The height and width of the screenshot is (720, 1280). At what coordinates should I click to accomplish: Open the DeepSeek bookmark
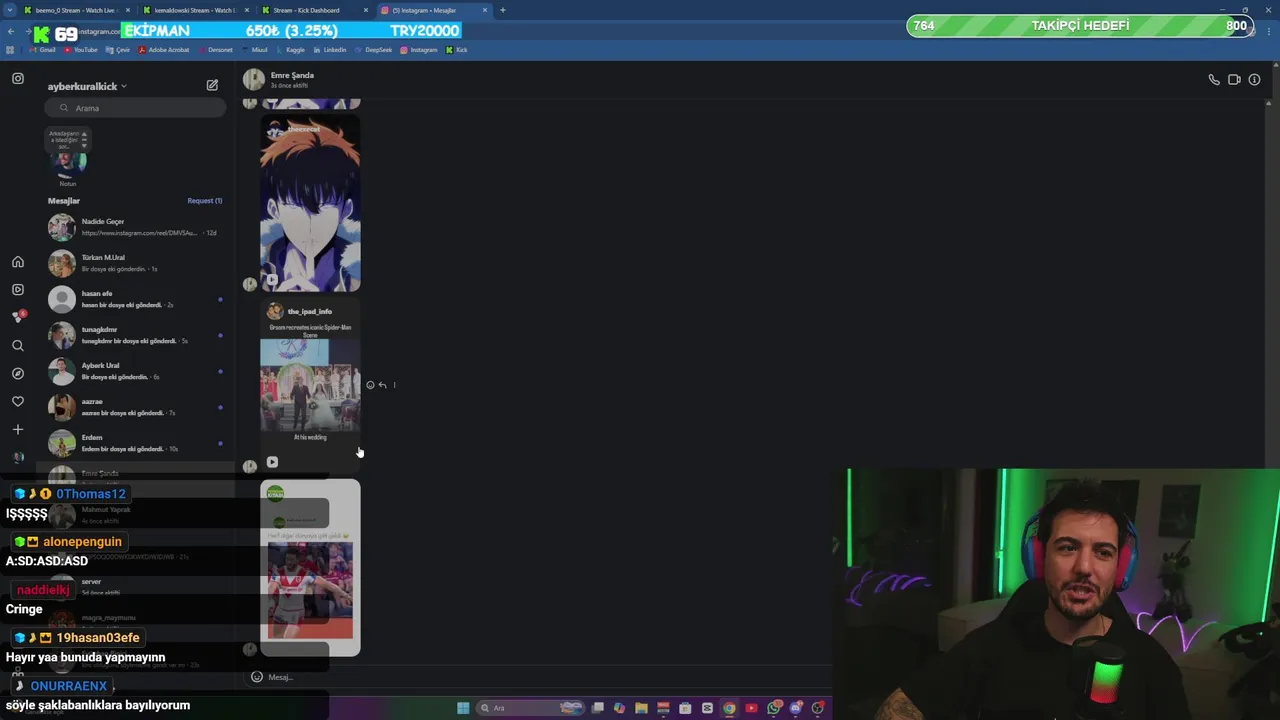coord(374,50)
